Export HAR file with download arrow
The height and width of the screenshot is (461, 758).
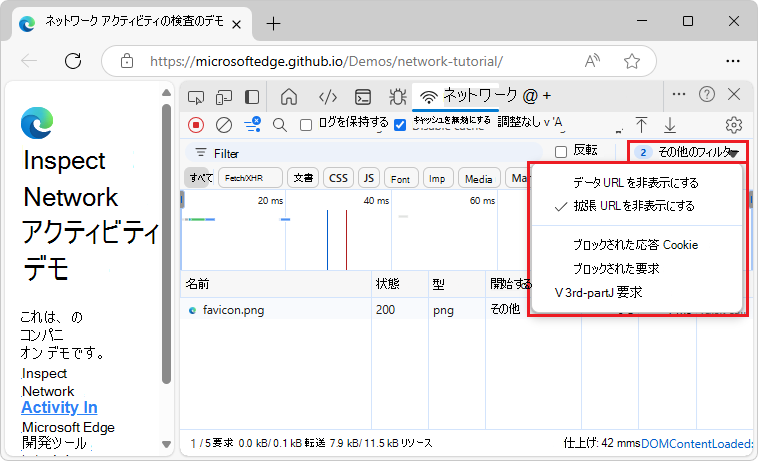(670, 125)
